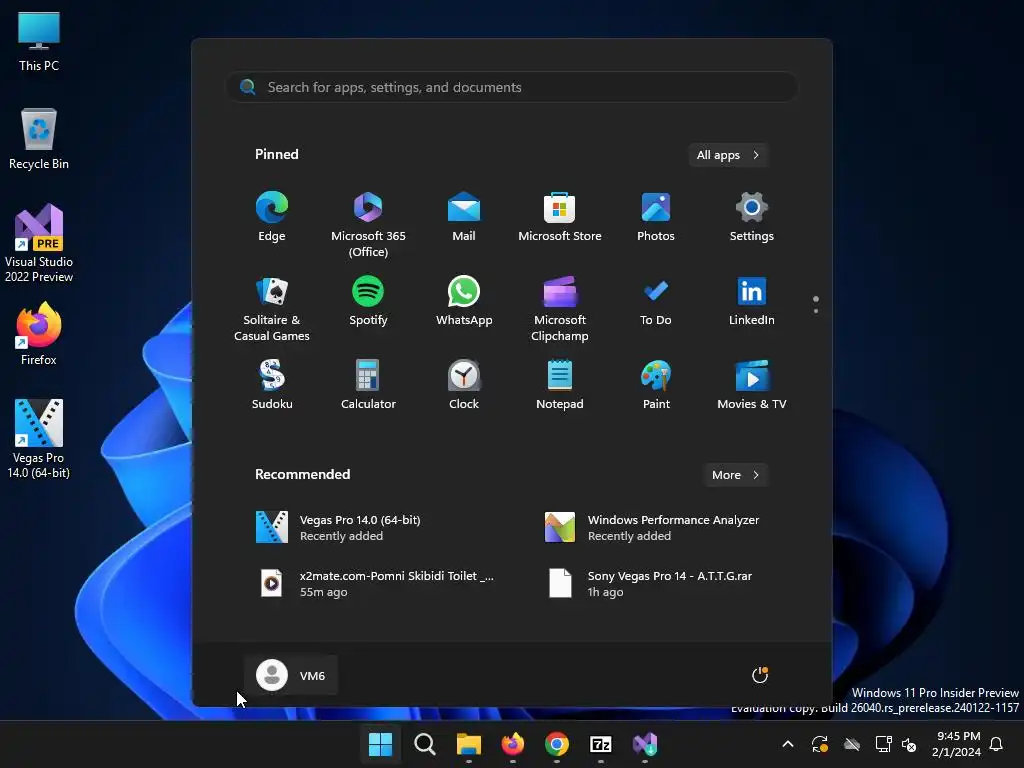1024x768 pixels.
Task: Open Settings from the pinned apps
Action: point(752,217)
